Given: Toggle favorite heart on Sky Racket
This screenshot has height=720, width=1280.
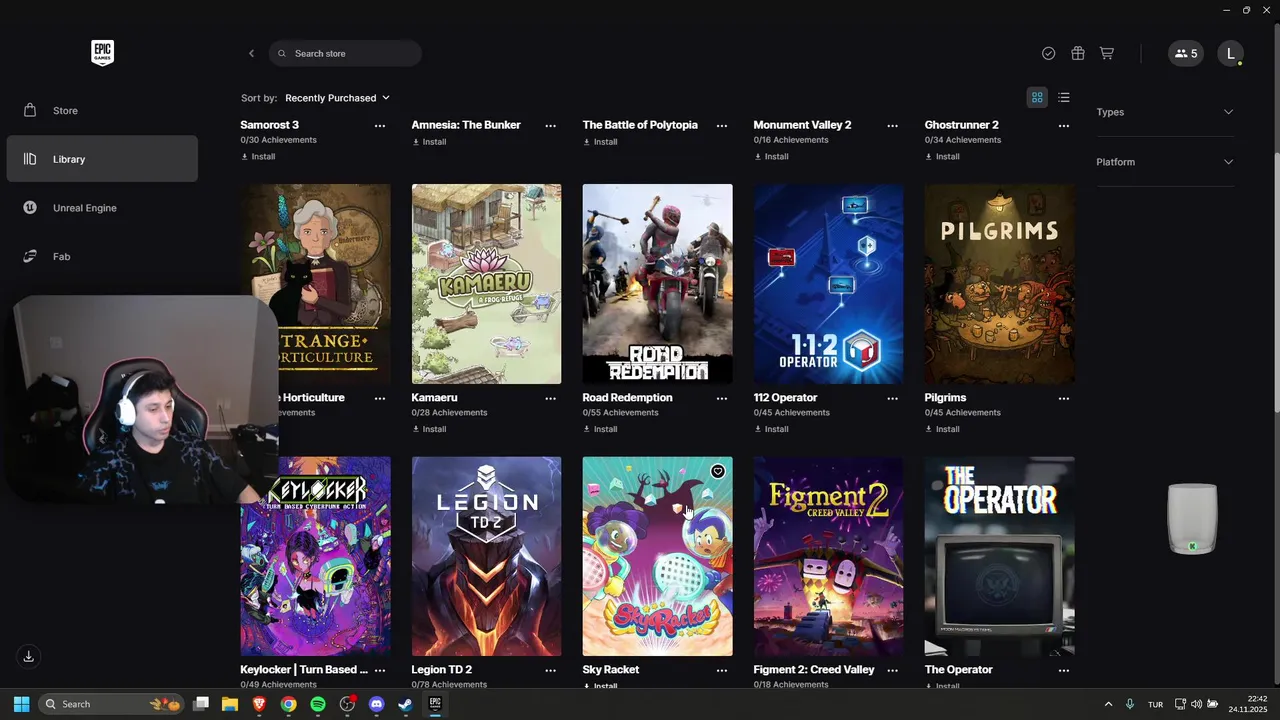Looking at the screenshot, I should point(718,471).
